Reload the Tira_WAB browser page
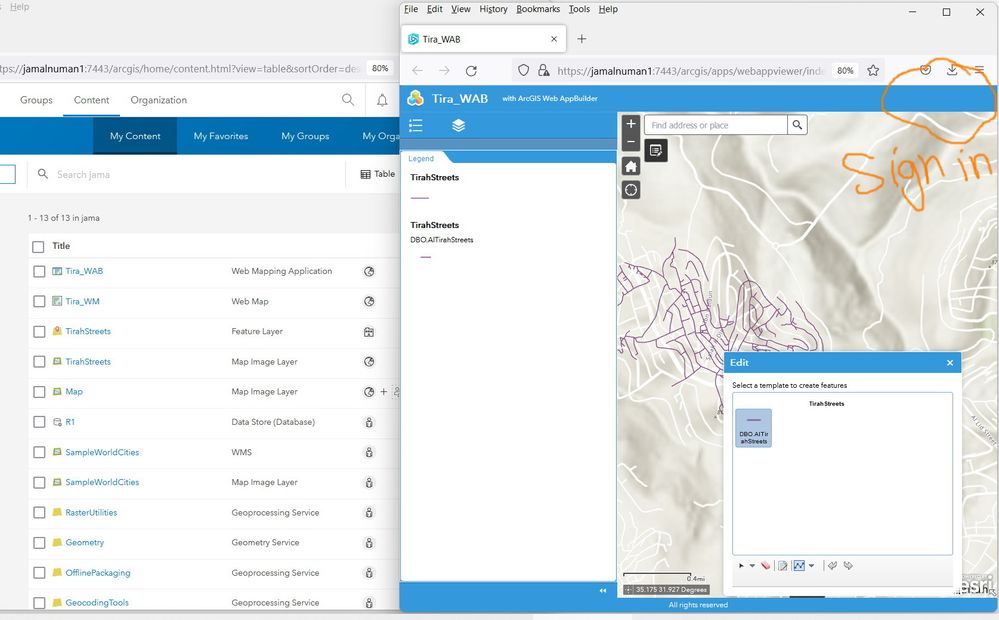999x620 pixels. pyautogui.click(x=471, y=71)
